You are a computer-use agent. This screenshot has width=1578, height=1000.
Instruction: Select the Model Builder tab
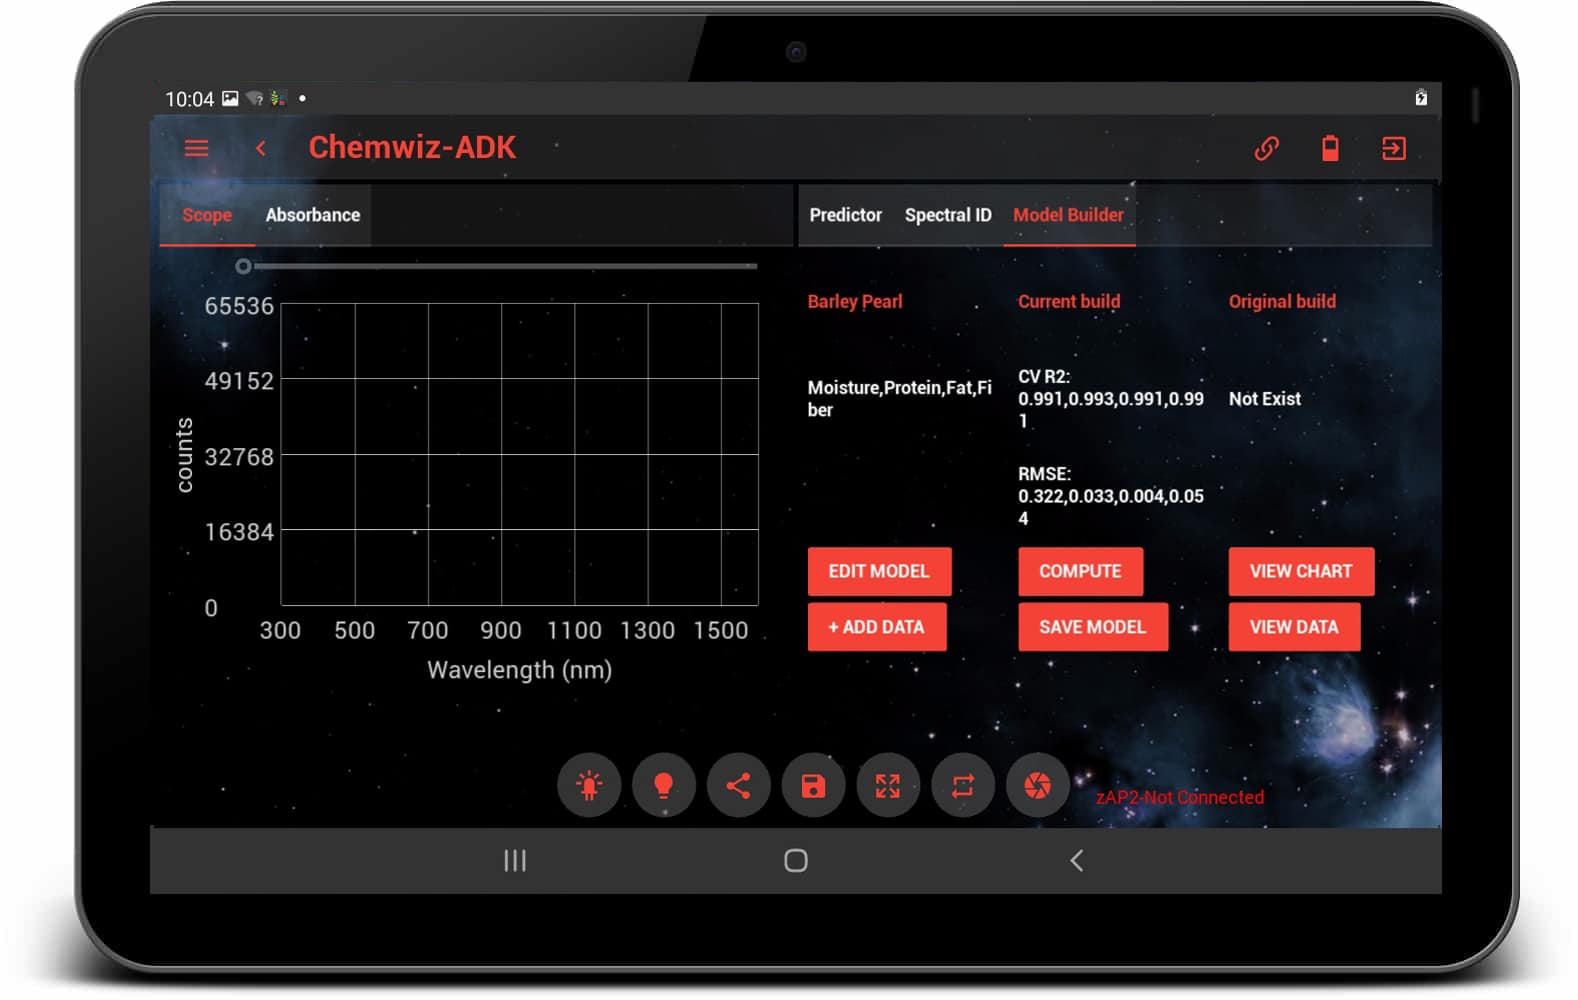click(1069, 215)
